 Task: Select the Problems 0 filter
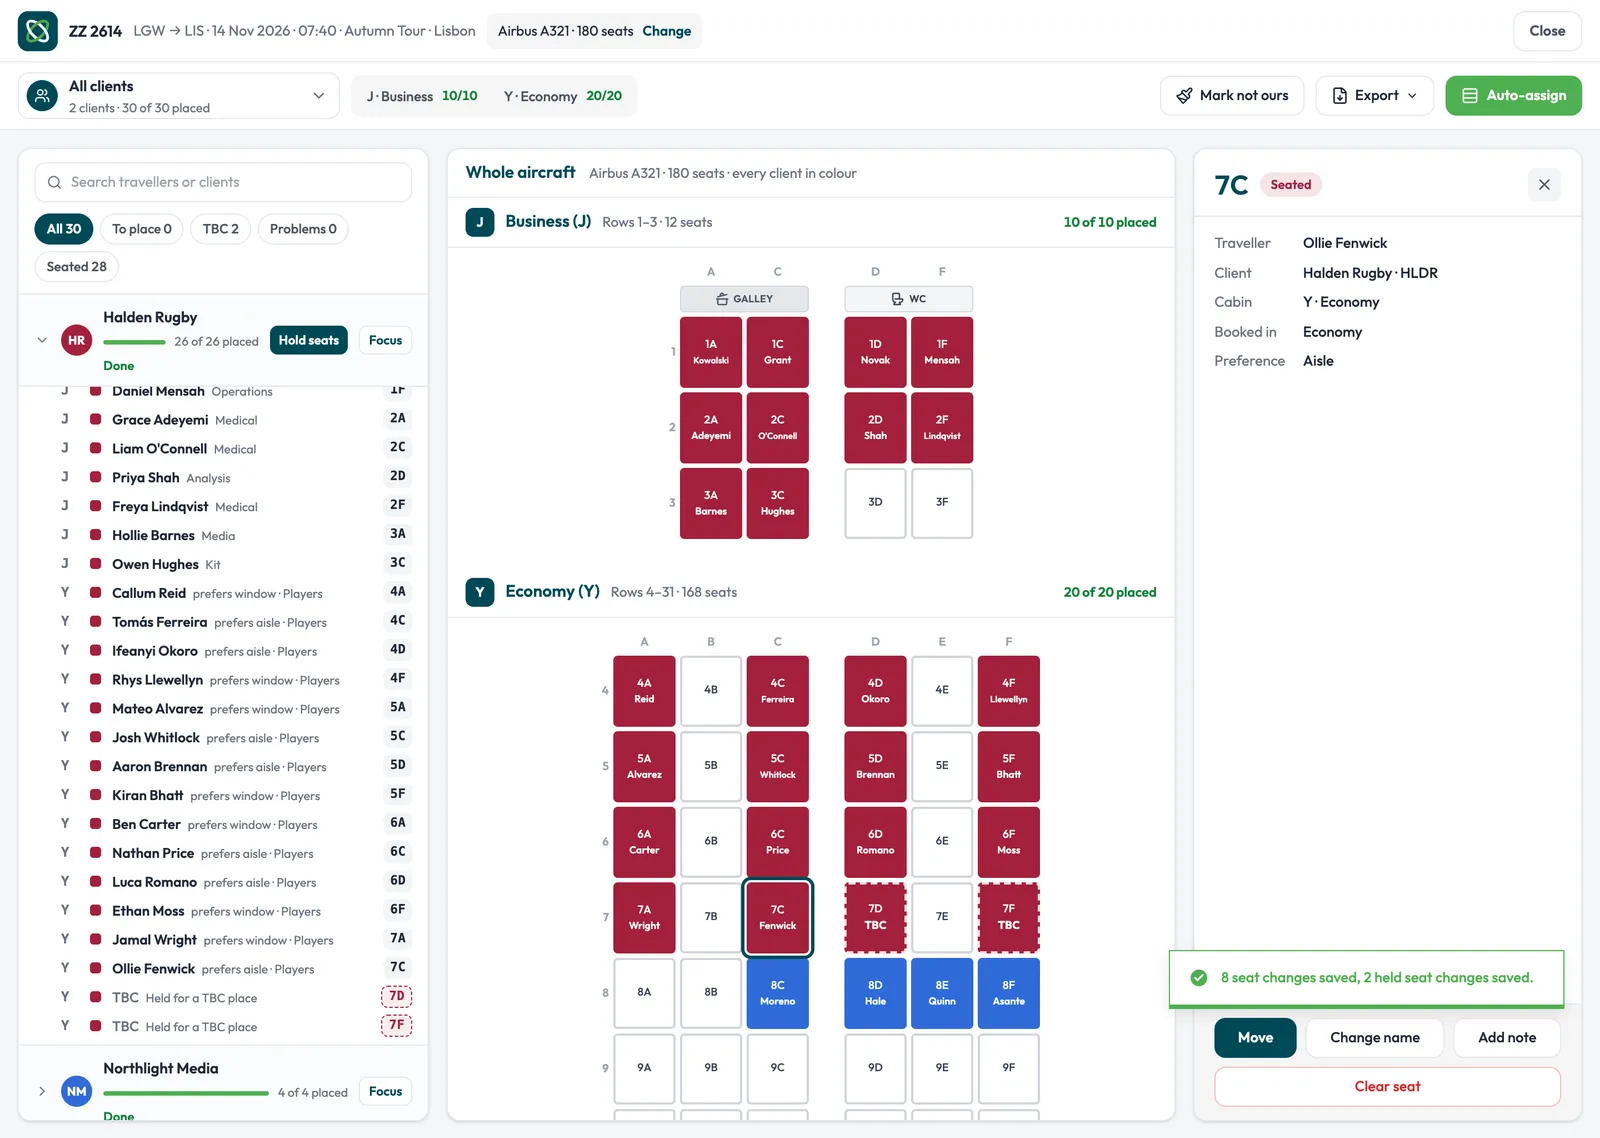[303, 229]
